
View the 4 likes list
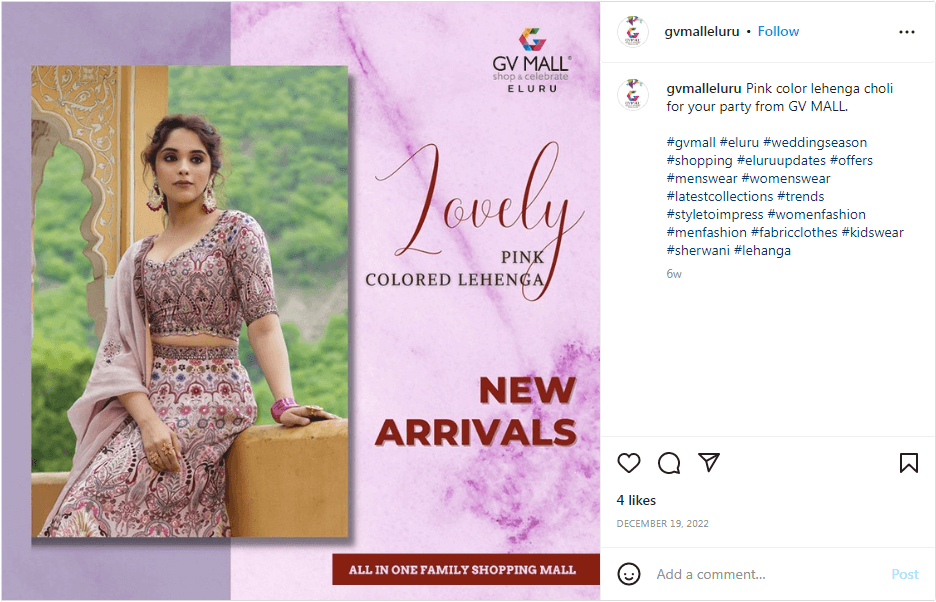click(636, 500)
